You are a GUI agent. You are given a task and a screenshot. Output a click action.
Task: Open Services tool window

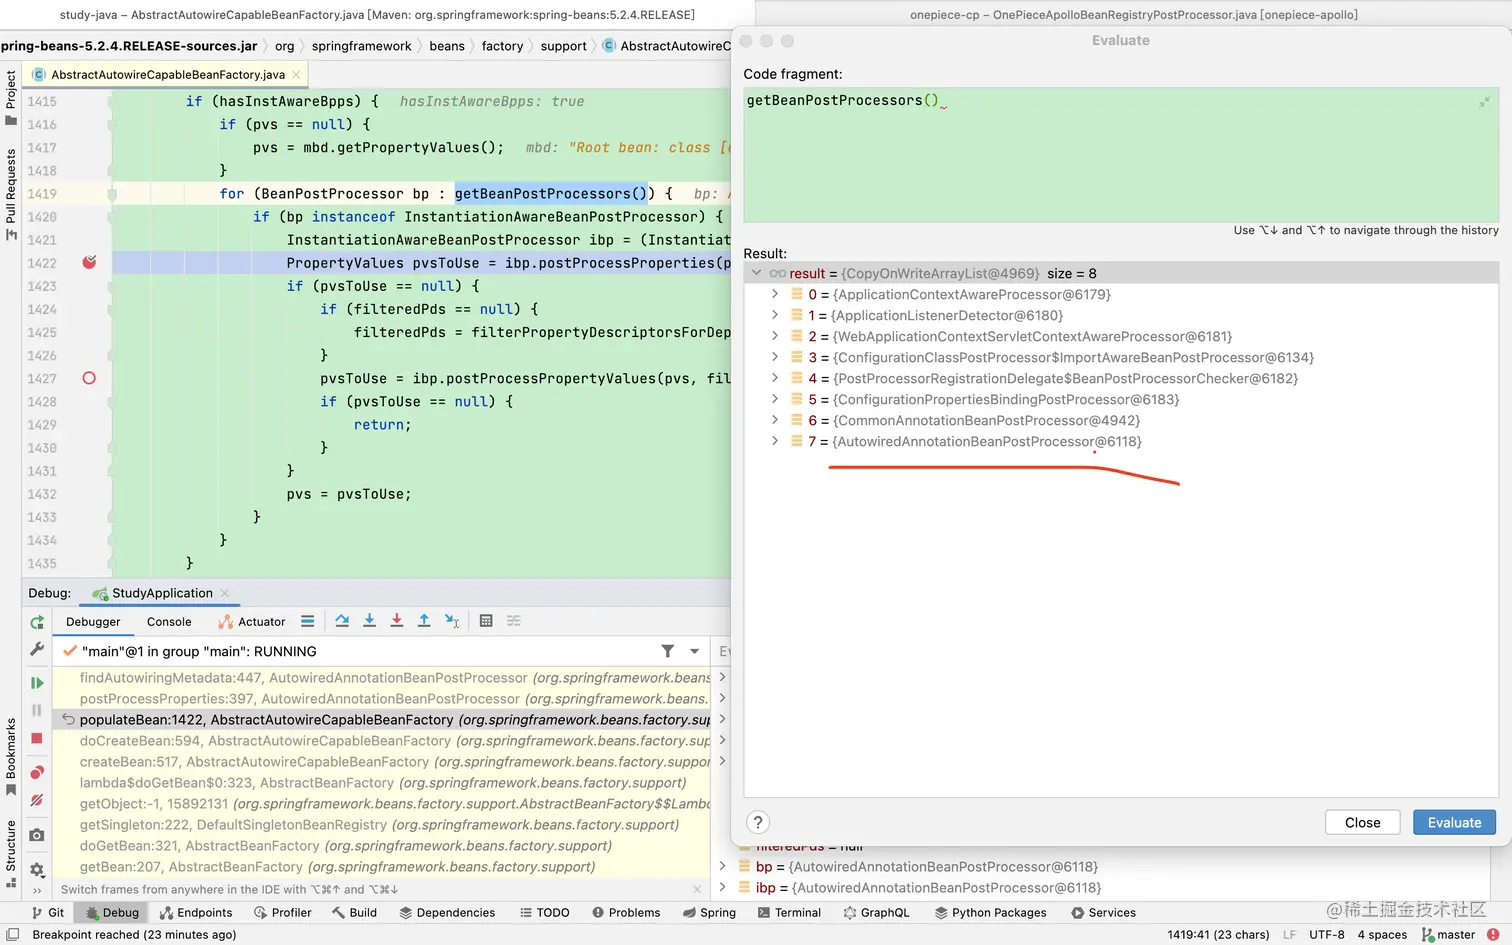1103,912
